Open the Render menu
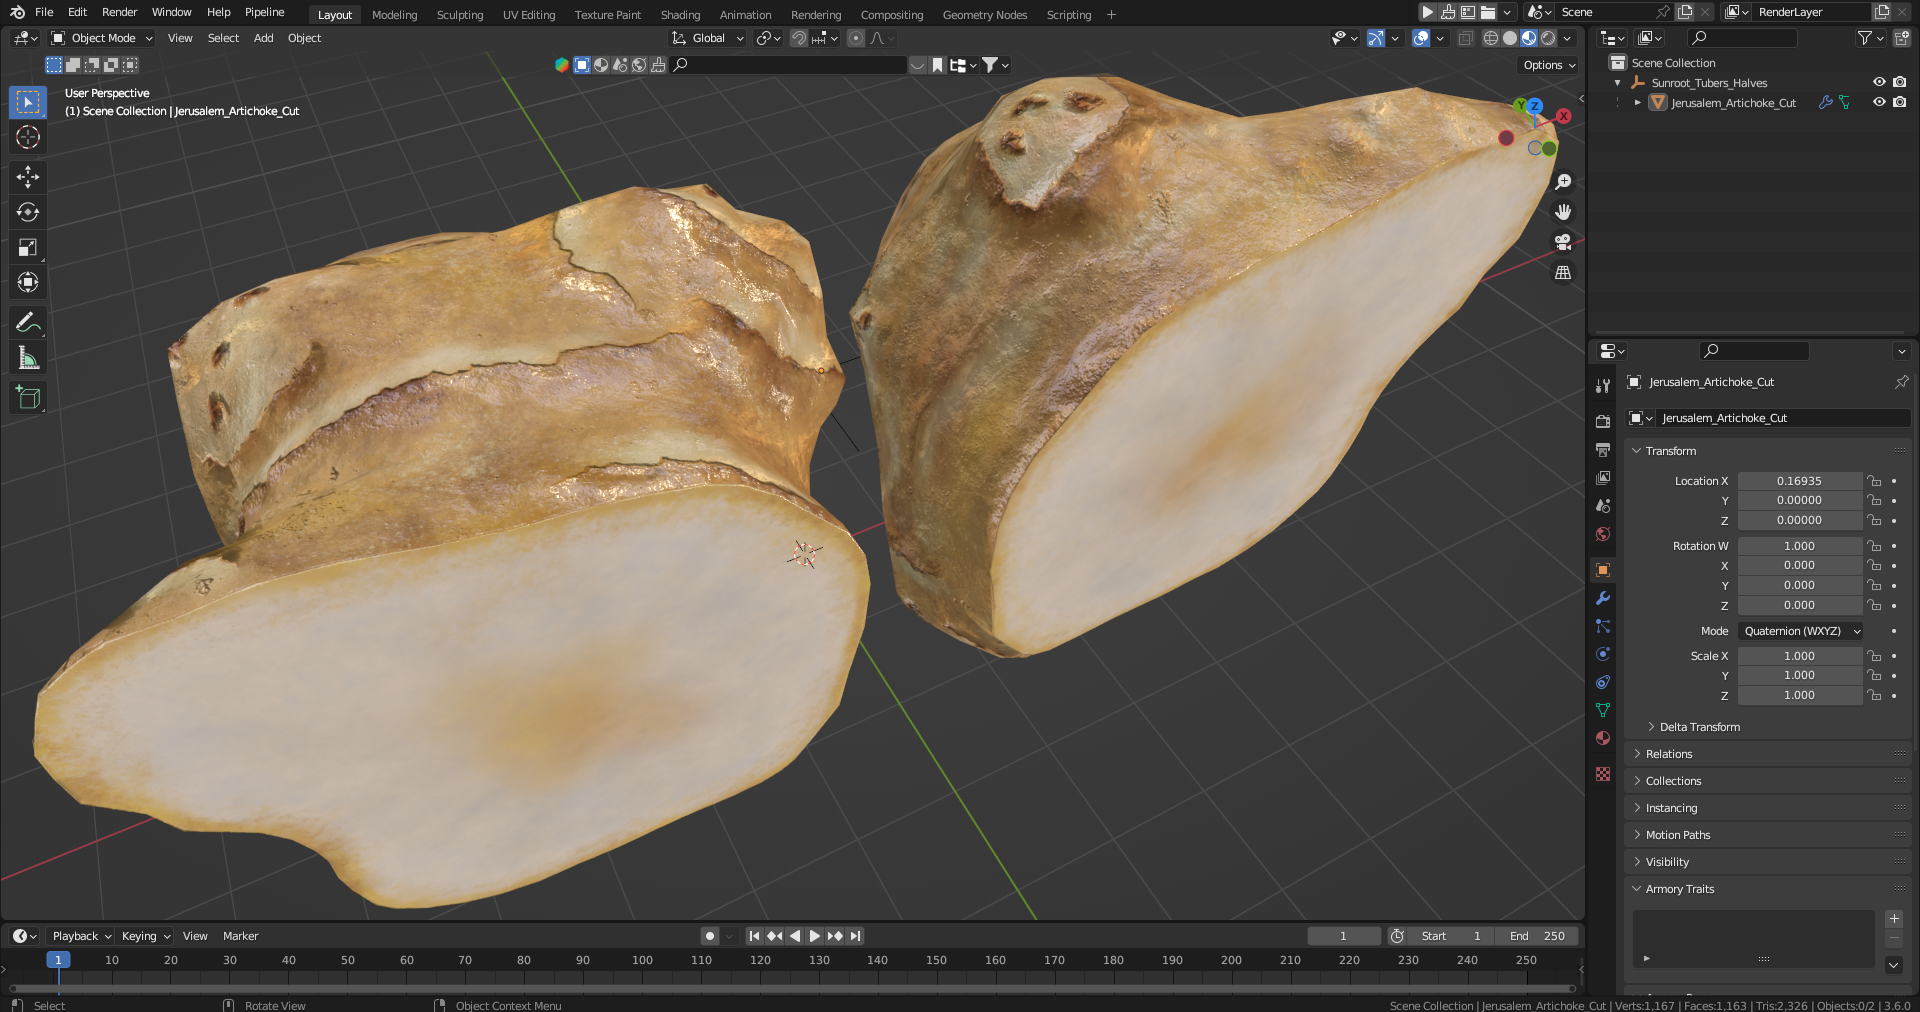The height and width of the screenshot is (1012, 1920). click(x=119, y=12)
